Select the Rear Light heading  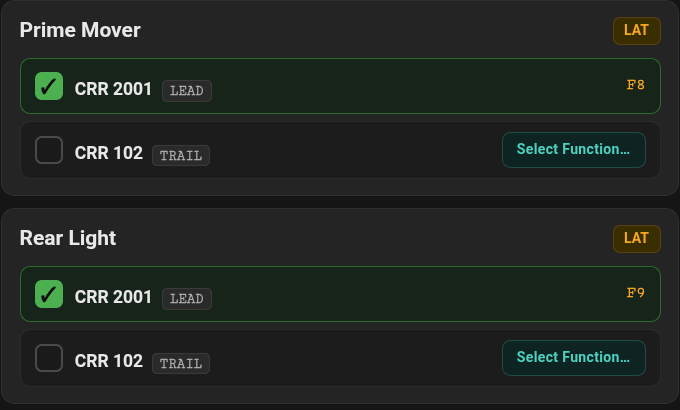[x=68, y=238]
